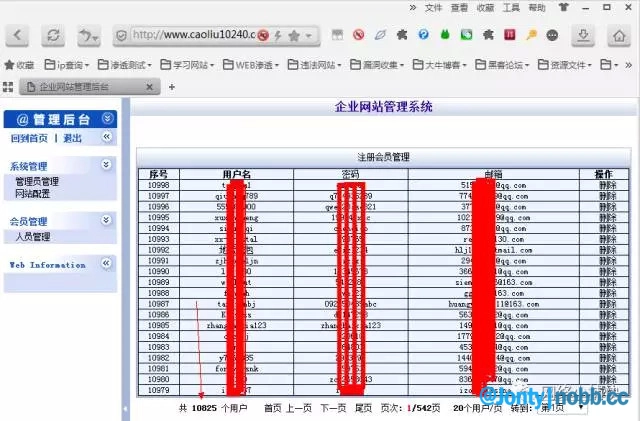Open a new tab with the plus icon
Image resolution: width=640 pixels, height=421 pixels.
pos(171,87)
